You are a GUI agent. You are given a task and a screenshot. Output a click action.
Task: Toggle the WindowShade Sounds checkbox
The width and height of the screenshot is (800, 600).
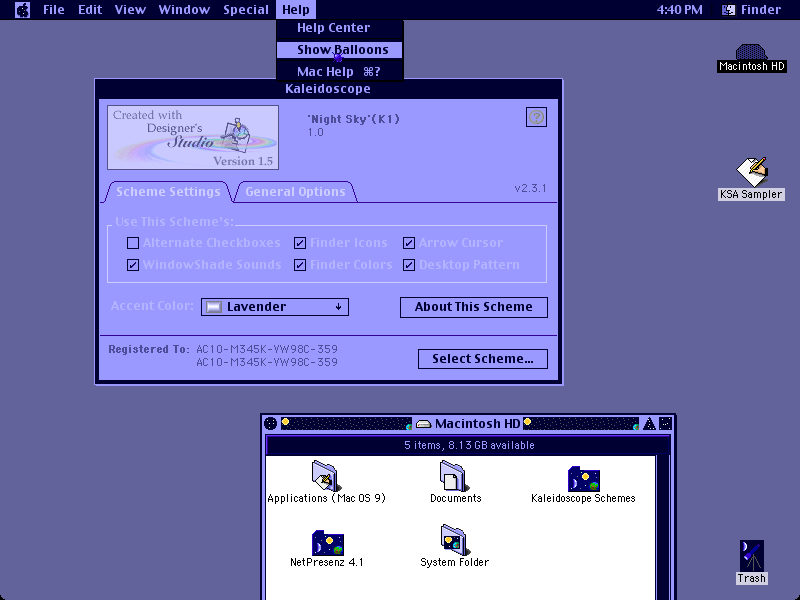[133, 265]
